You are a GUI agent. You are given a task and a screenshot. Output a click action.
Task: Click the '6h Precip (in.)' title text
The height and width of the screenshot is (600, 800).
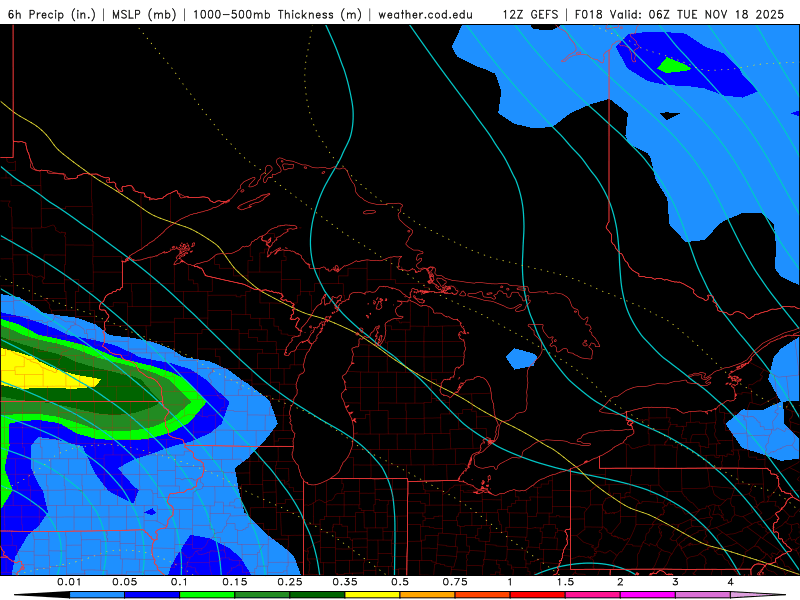coord(52,14)
